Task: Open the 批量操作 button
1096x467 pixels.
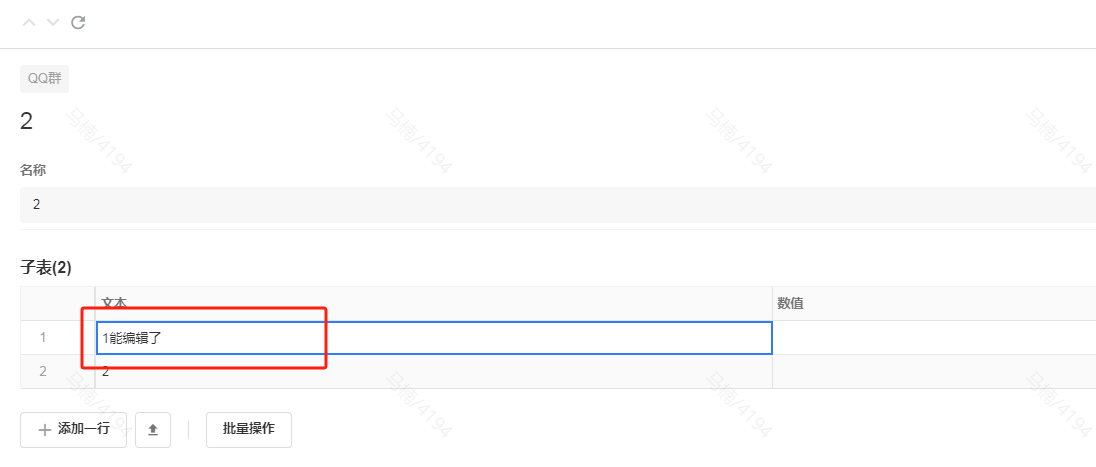Action: (x=248, y=429)
